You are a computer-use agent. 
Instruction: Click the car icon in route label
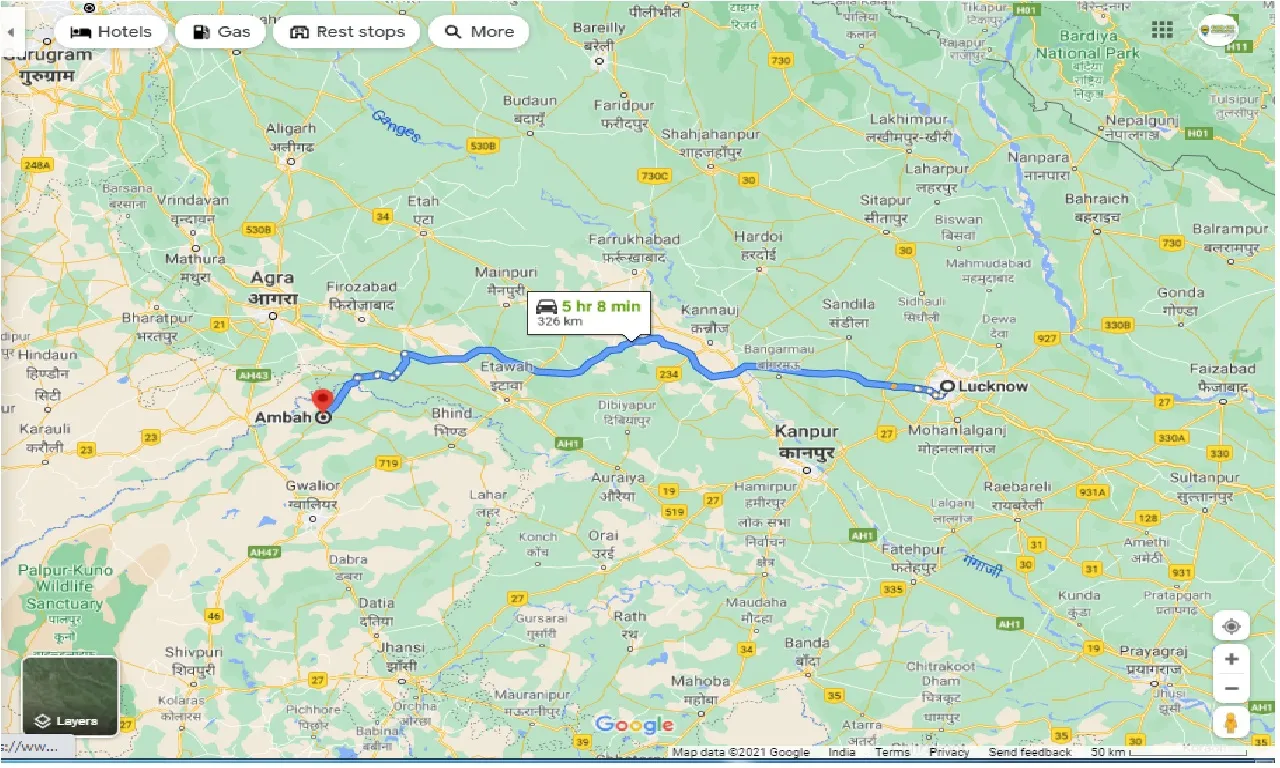tap(547, 306)
